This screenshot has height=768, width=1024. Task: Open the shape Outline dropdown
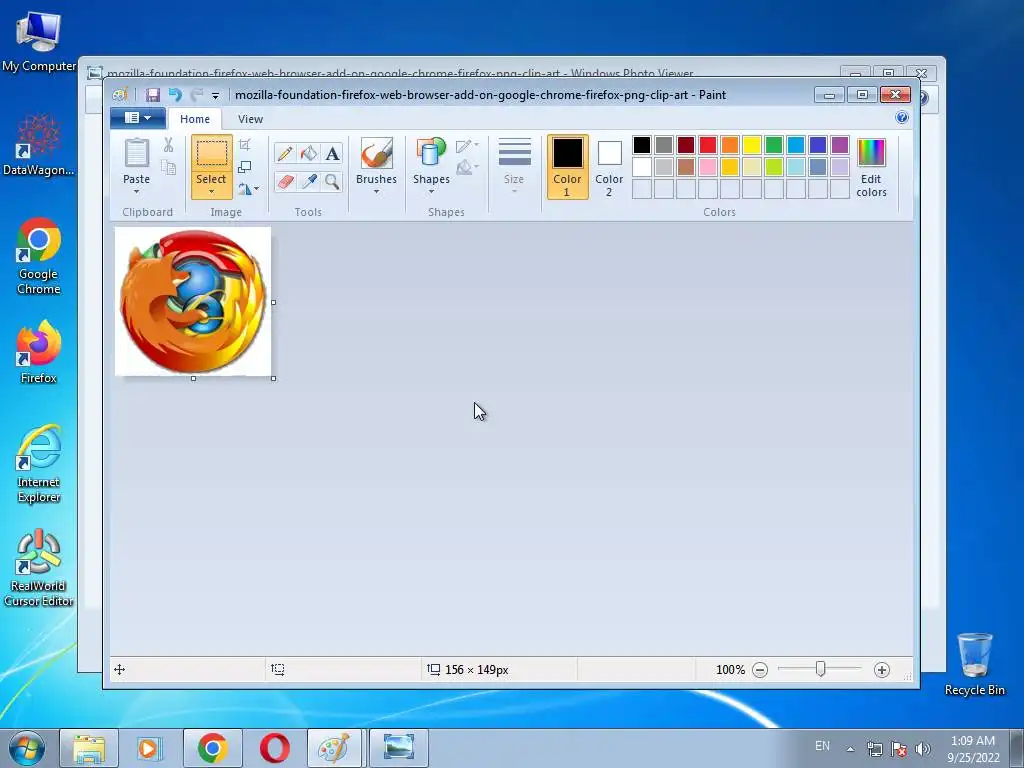[x=467, y=146]
